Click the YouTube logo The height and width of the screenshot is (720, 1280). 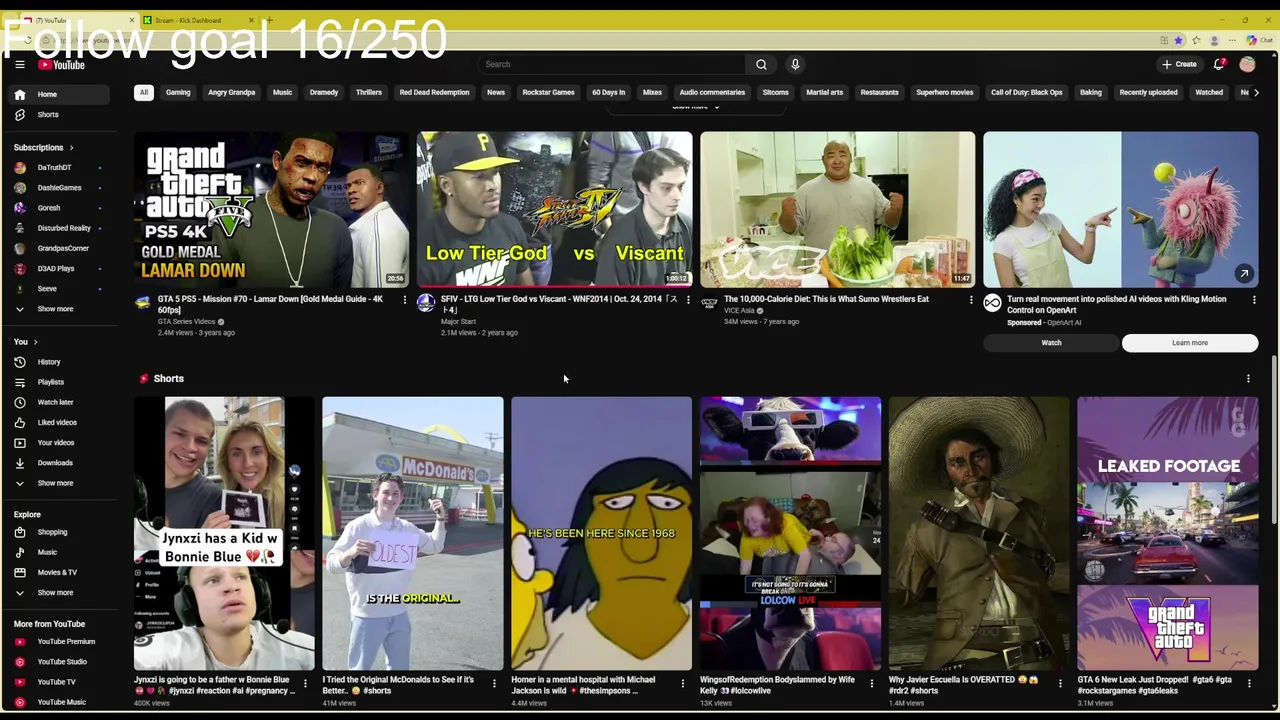coord(62,65)
